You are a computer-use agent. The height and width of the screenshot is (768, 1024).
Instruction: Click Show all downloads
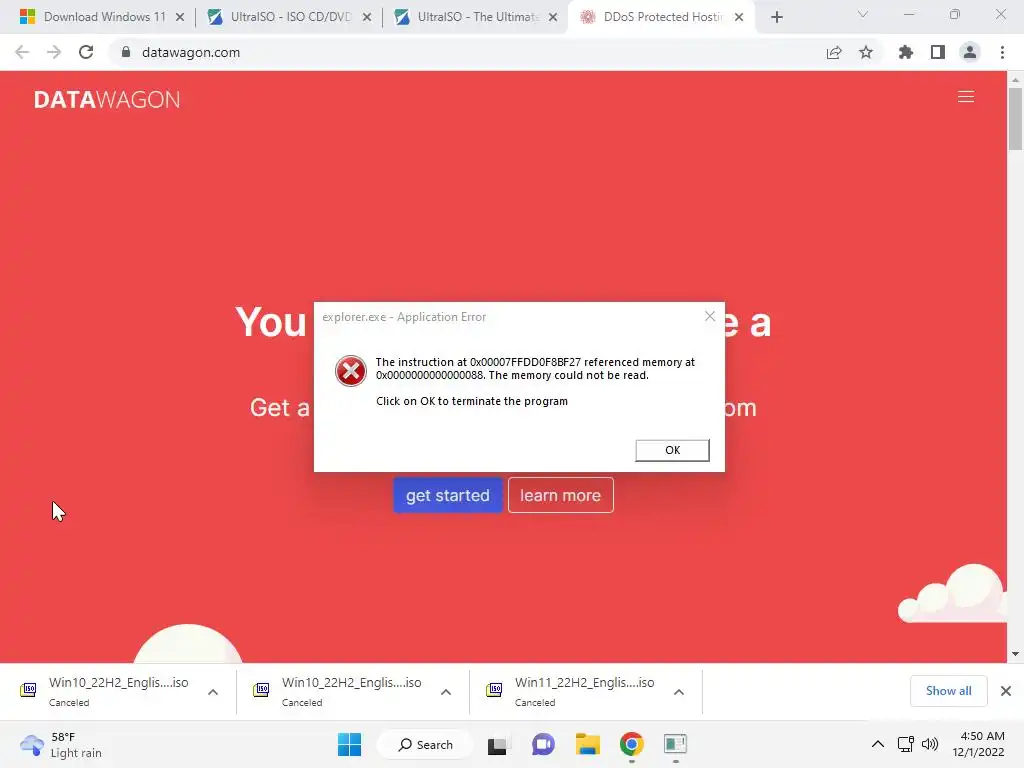pos(948,691)
